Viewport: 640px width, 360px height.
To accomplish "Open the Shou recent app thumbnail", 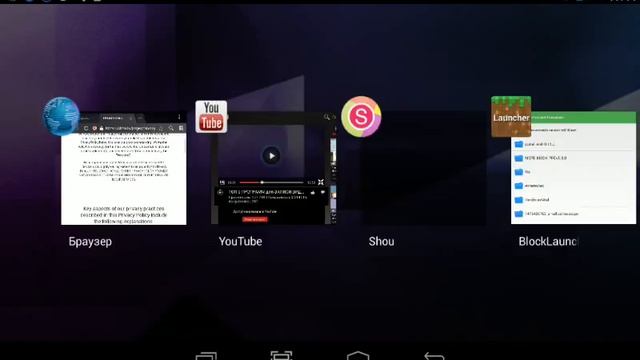I will click(x=424, y=168).
